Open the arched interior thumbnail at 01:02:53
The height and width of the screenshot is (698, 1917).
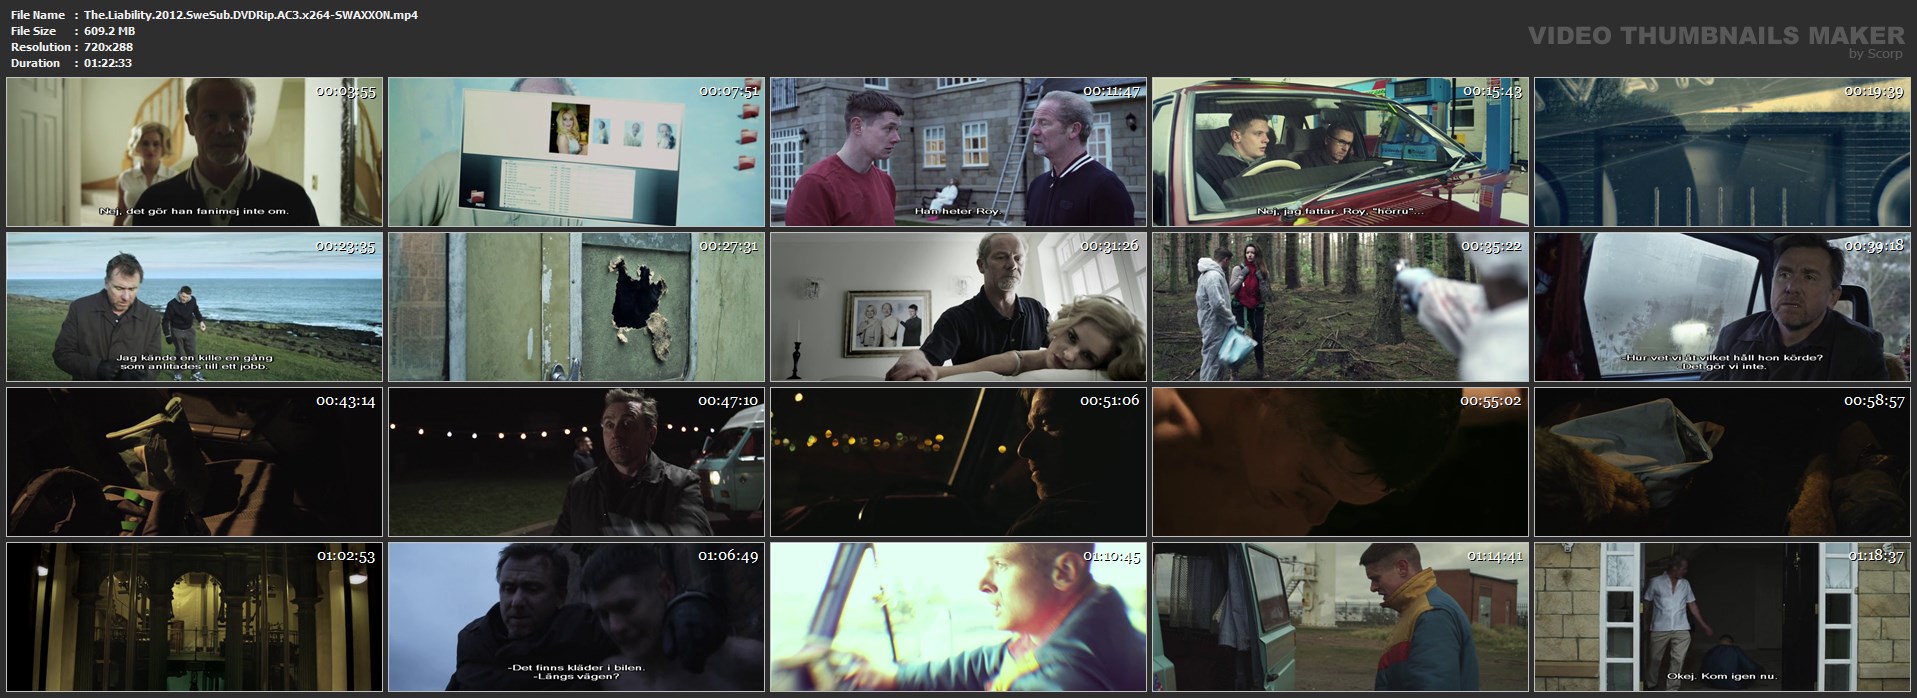click(x=194, y=617)
